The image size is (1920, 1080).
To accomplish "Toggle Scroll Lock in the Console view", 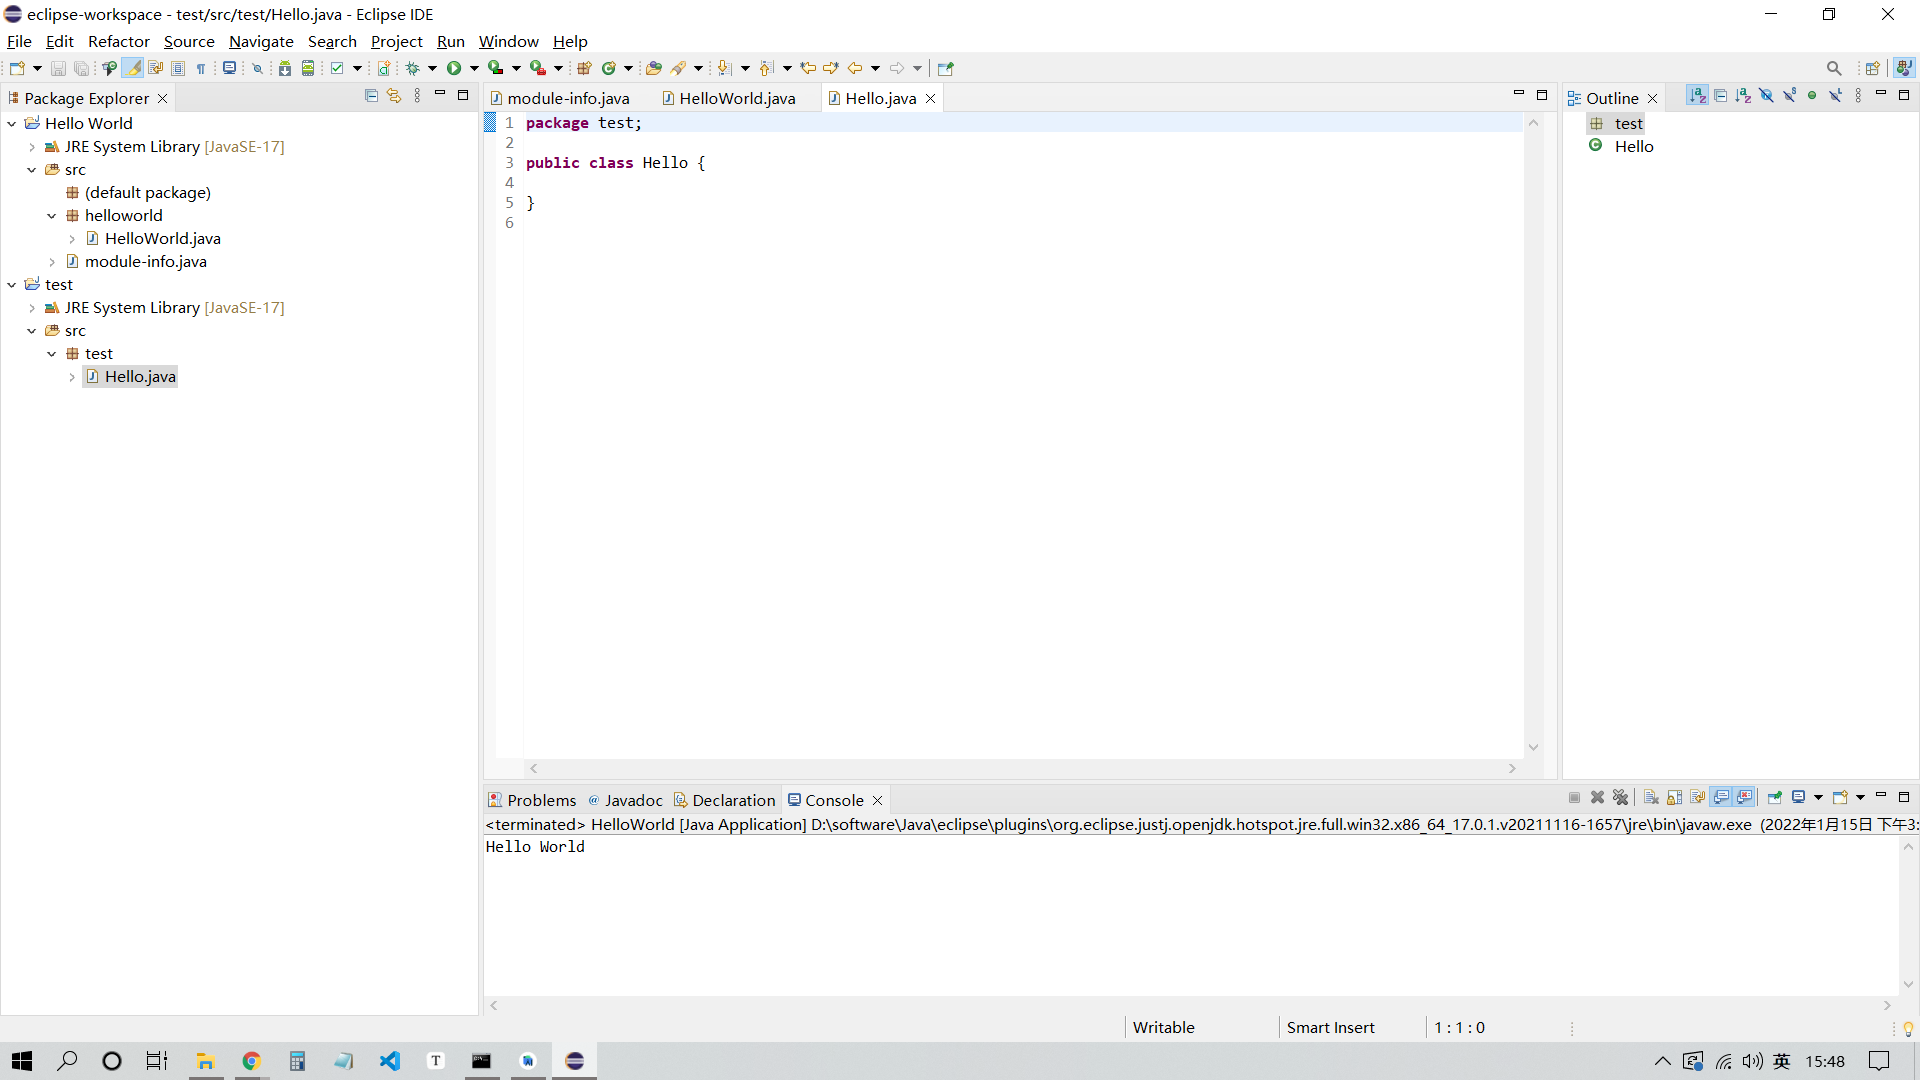I will 1673,797.
